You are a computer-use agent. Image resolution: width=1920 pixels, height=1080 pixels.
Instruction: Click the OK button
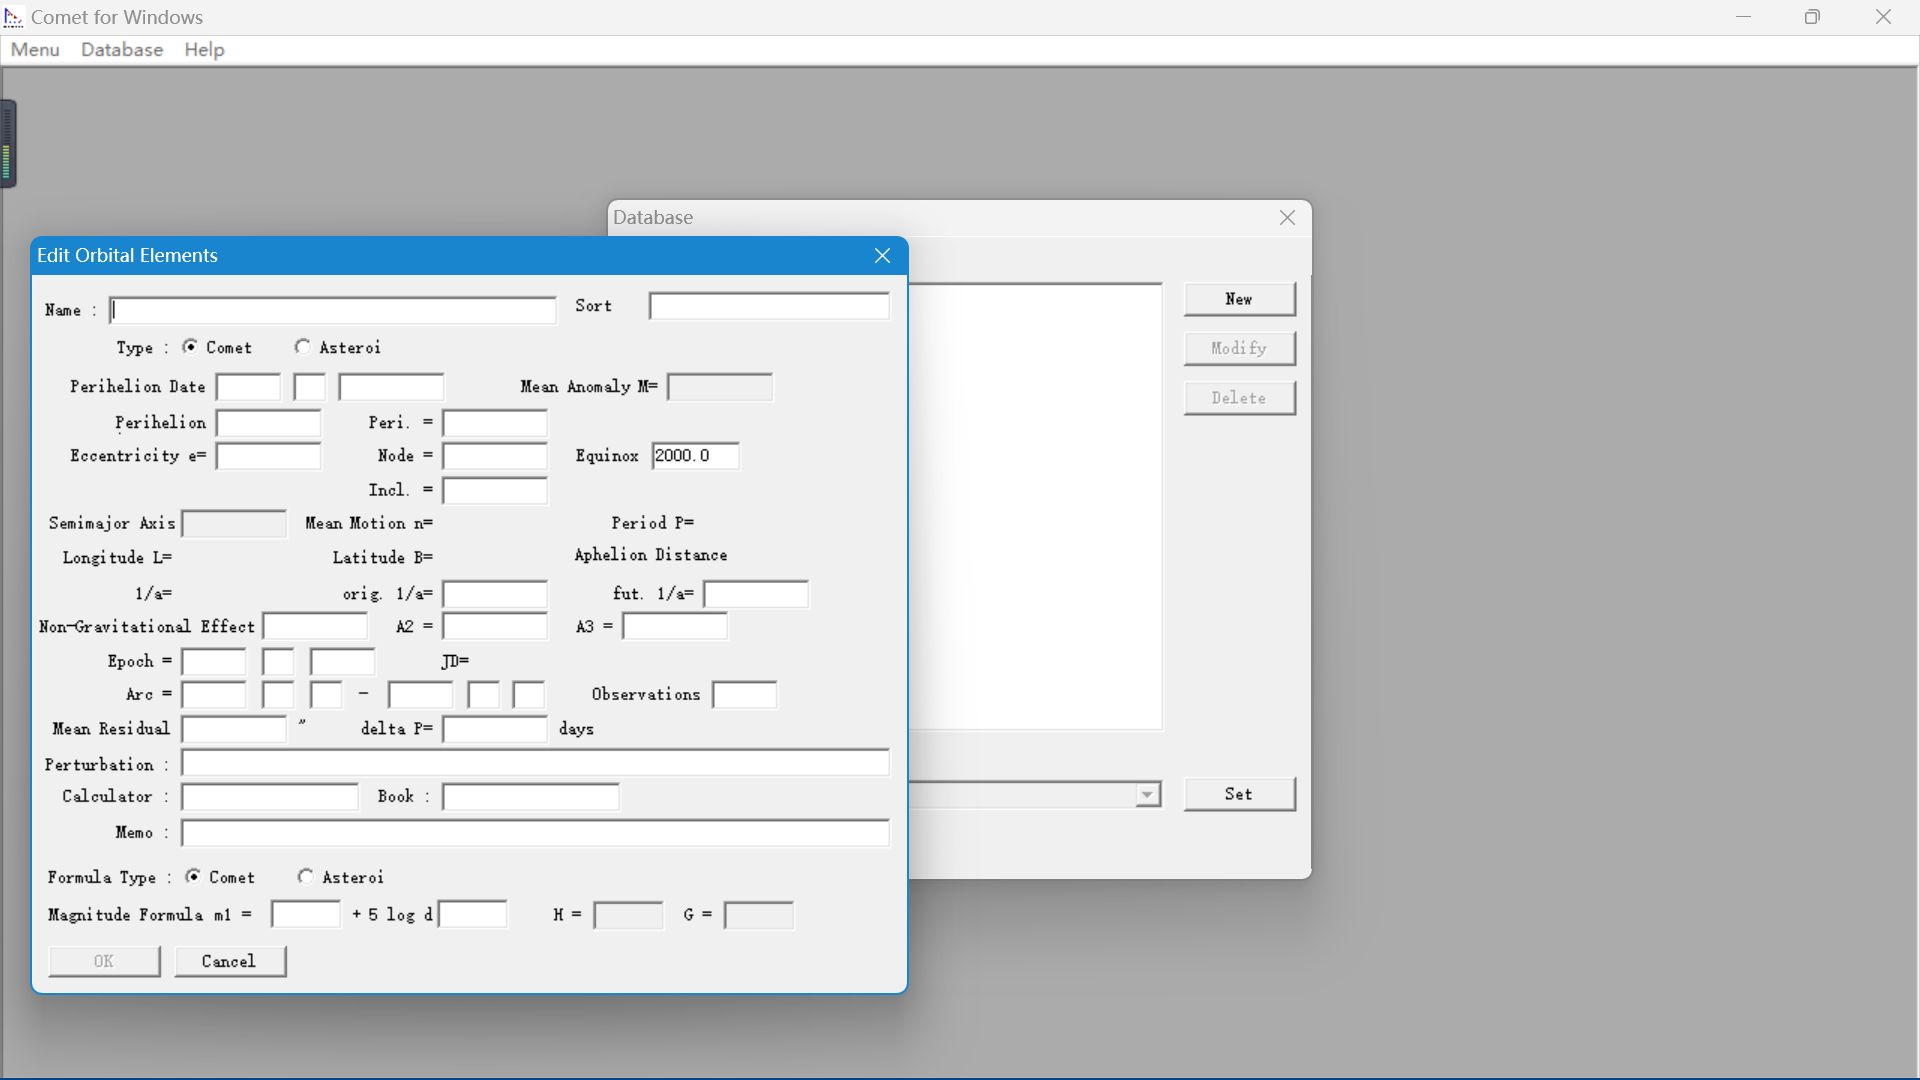click(x=104, y=961)
